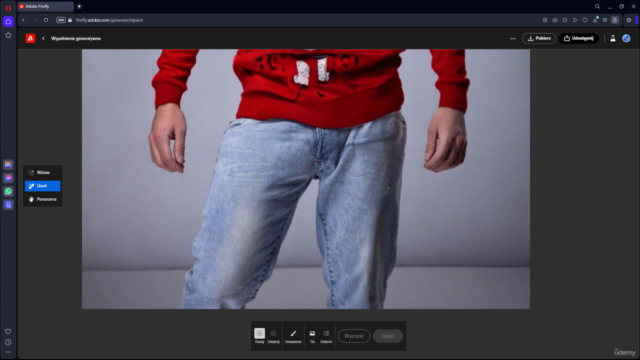Click the downloads icon with blue badge
Screen dimensions: 640x360
pyautogui.click(x=595, y=20)
